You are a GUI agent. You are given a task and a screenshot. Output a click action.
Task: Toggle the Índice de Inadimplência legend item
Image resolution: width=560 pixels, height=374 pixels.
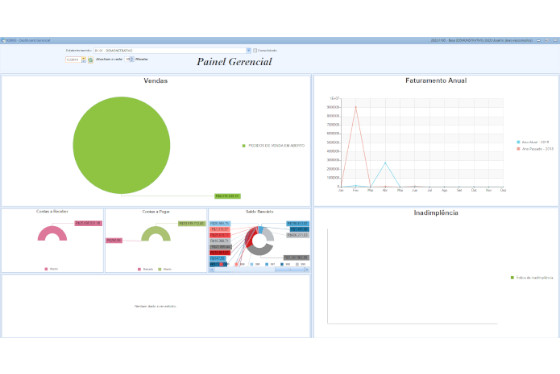(532, 278)
